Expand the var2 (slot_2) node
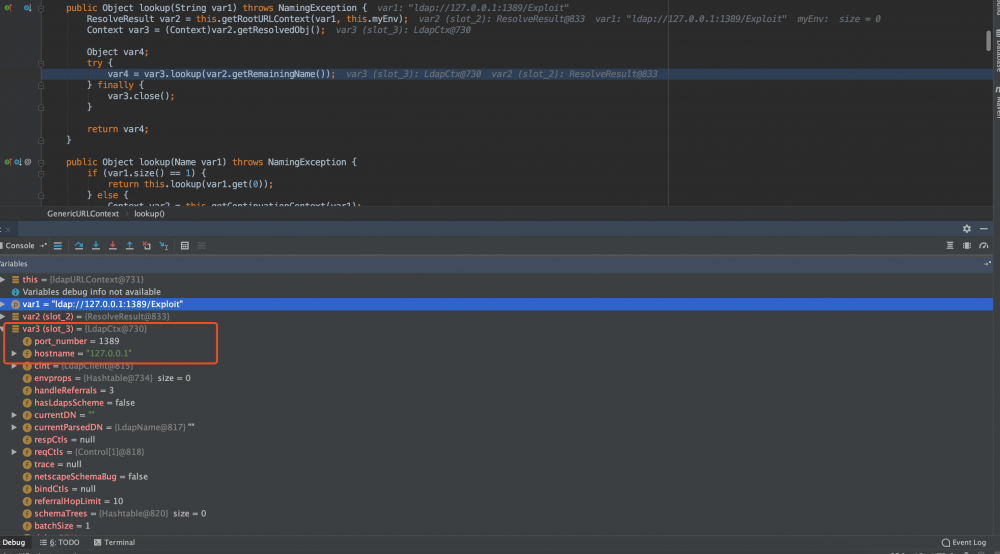This screenshot has height=554, width=1000. [3, 316]
